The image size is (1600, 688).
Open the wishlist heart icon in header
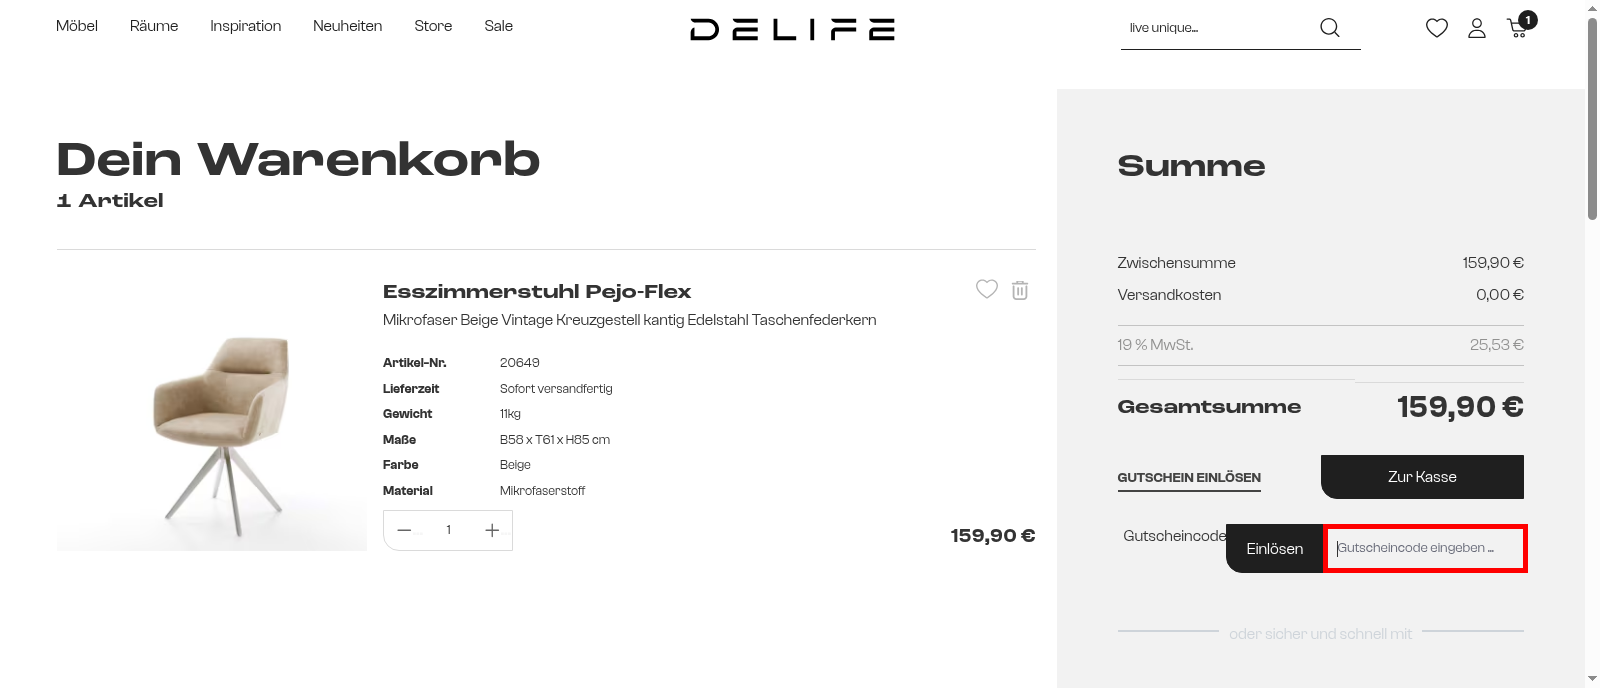pyautogui.click(x=1437, y=28)
